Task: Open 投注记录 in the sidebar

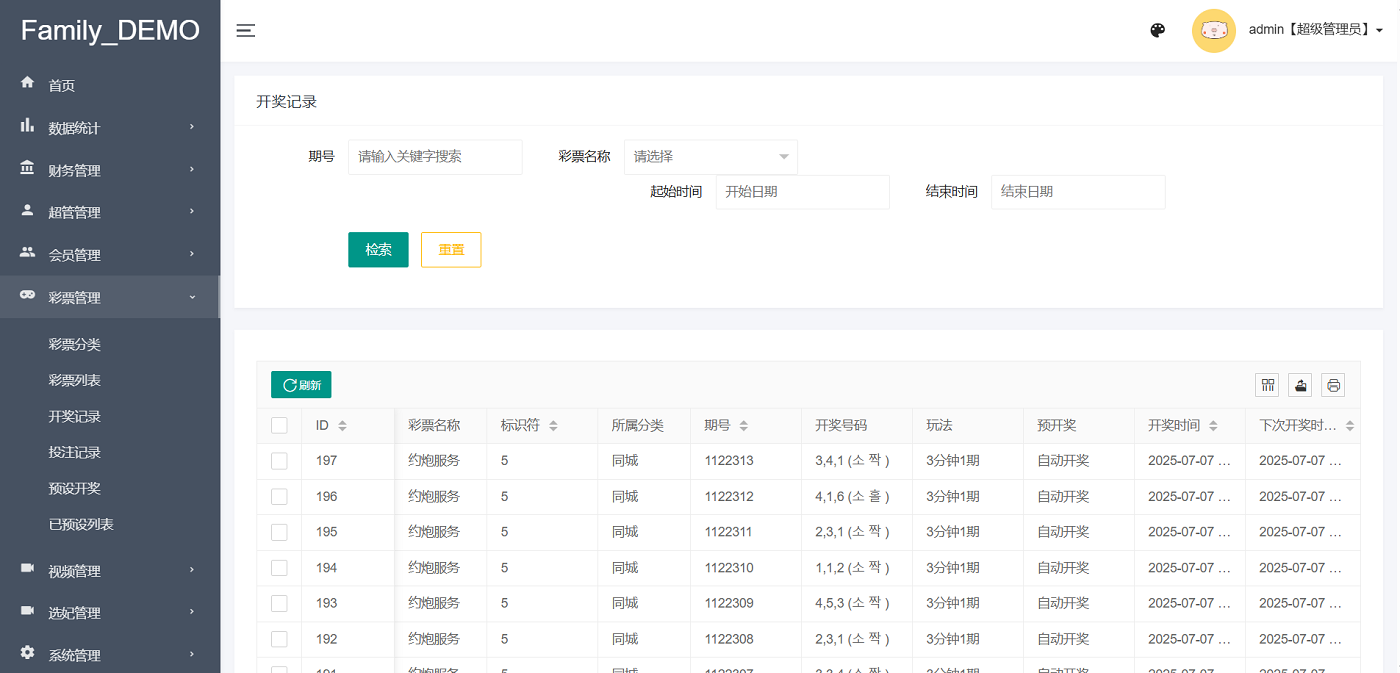Action: pyautogui.click(x=75, y=452)
